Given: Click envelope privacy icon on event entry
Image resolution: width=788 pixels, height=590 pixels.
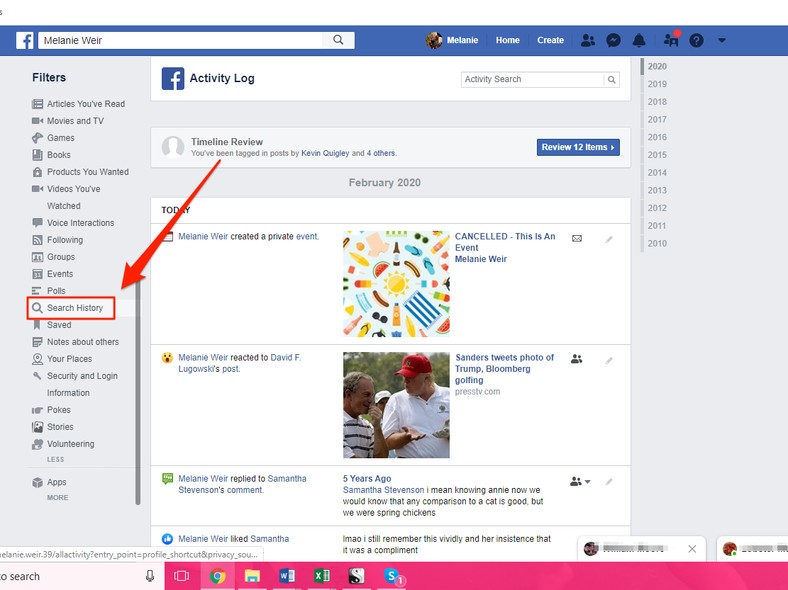Looking at the screenshot, I should point(577,239).
